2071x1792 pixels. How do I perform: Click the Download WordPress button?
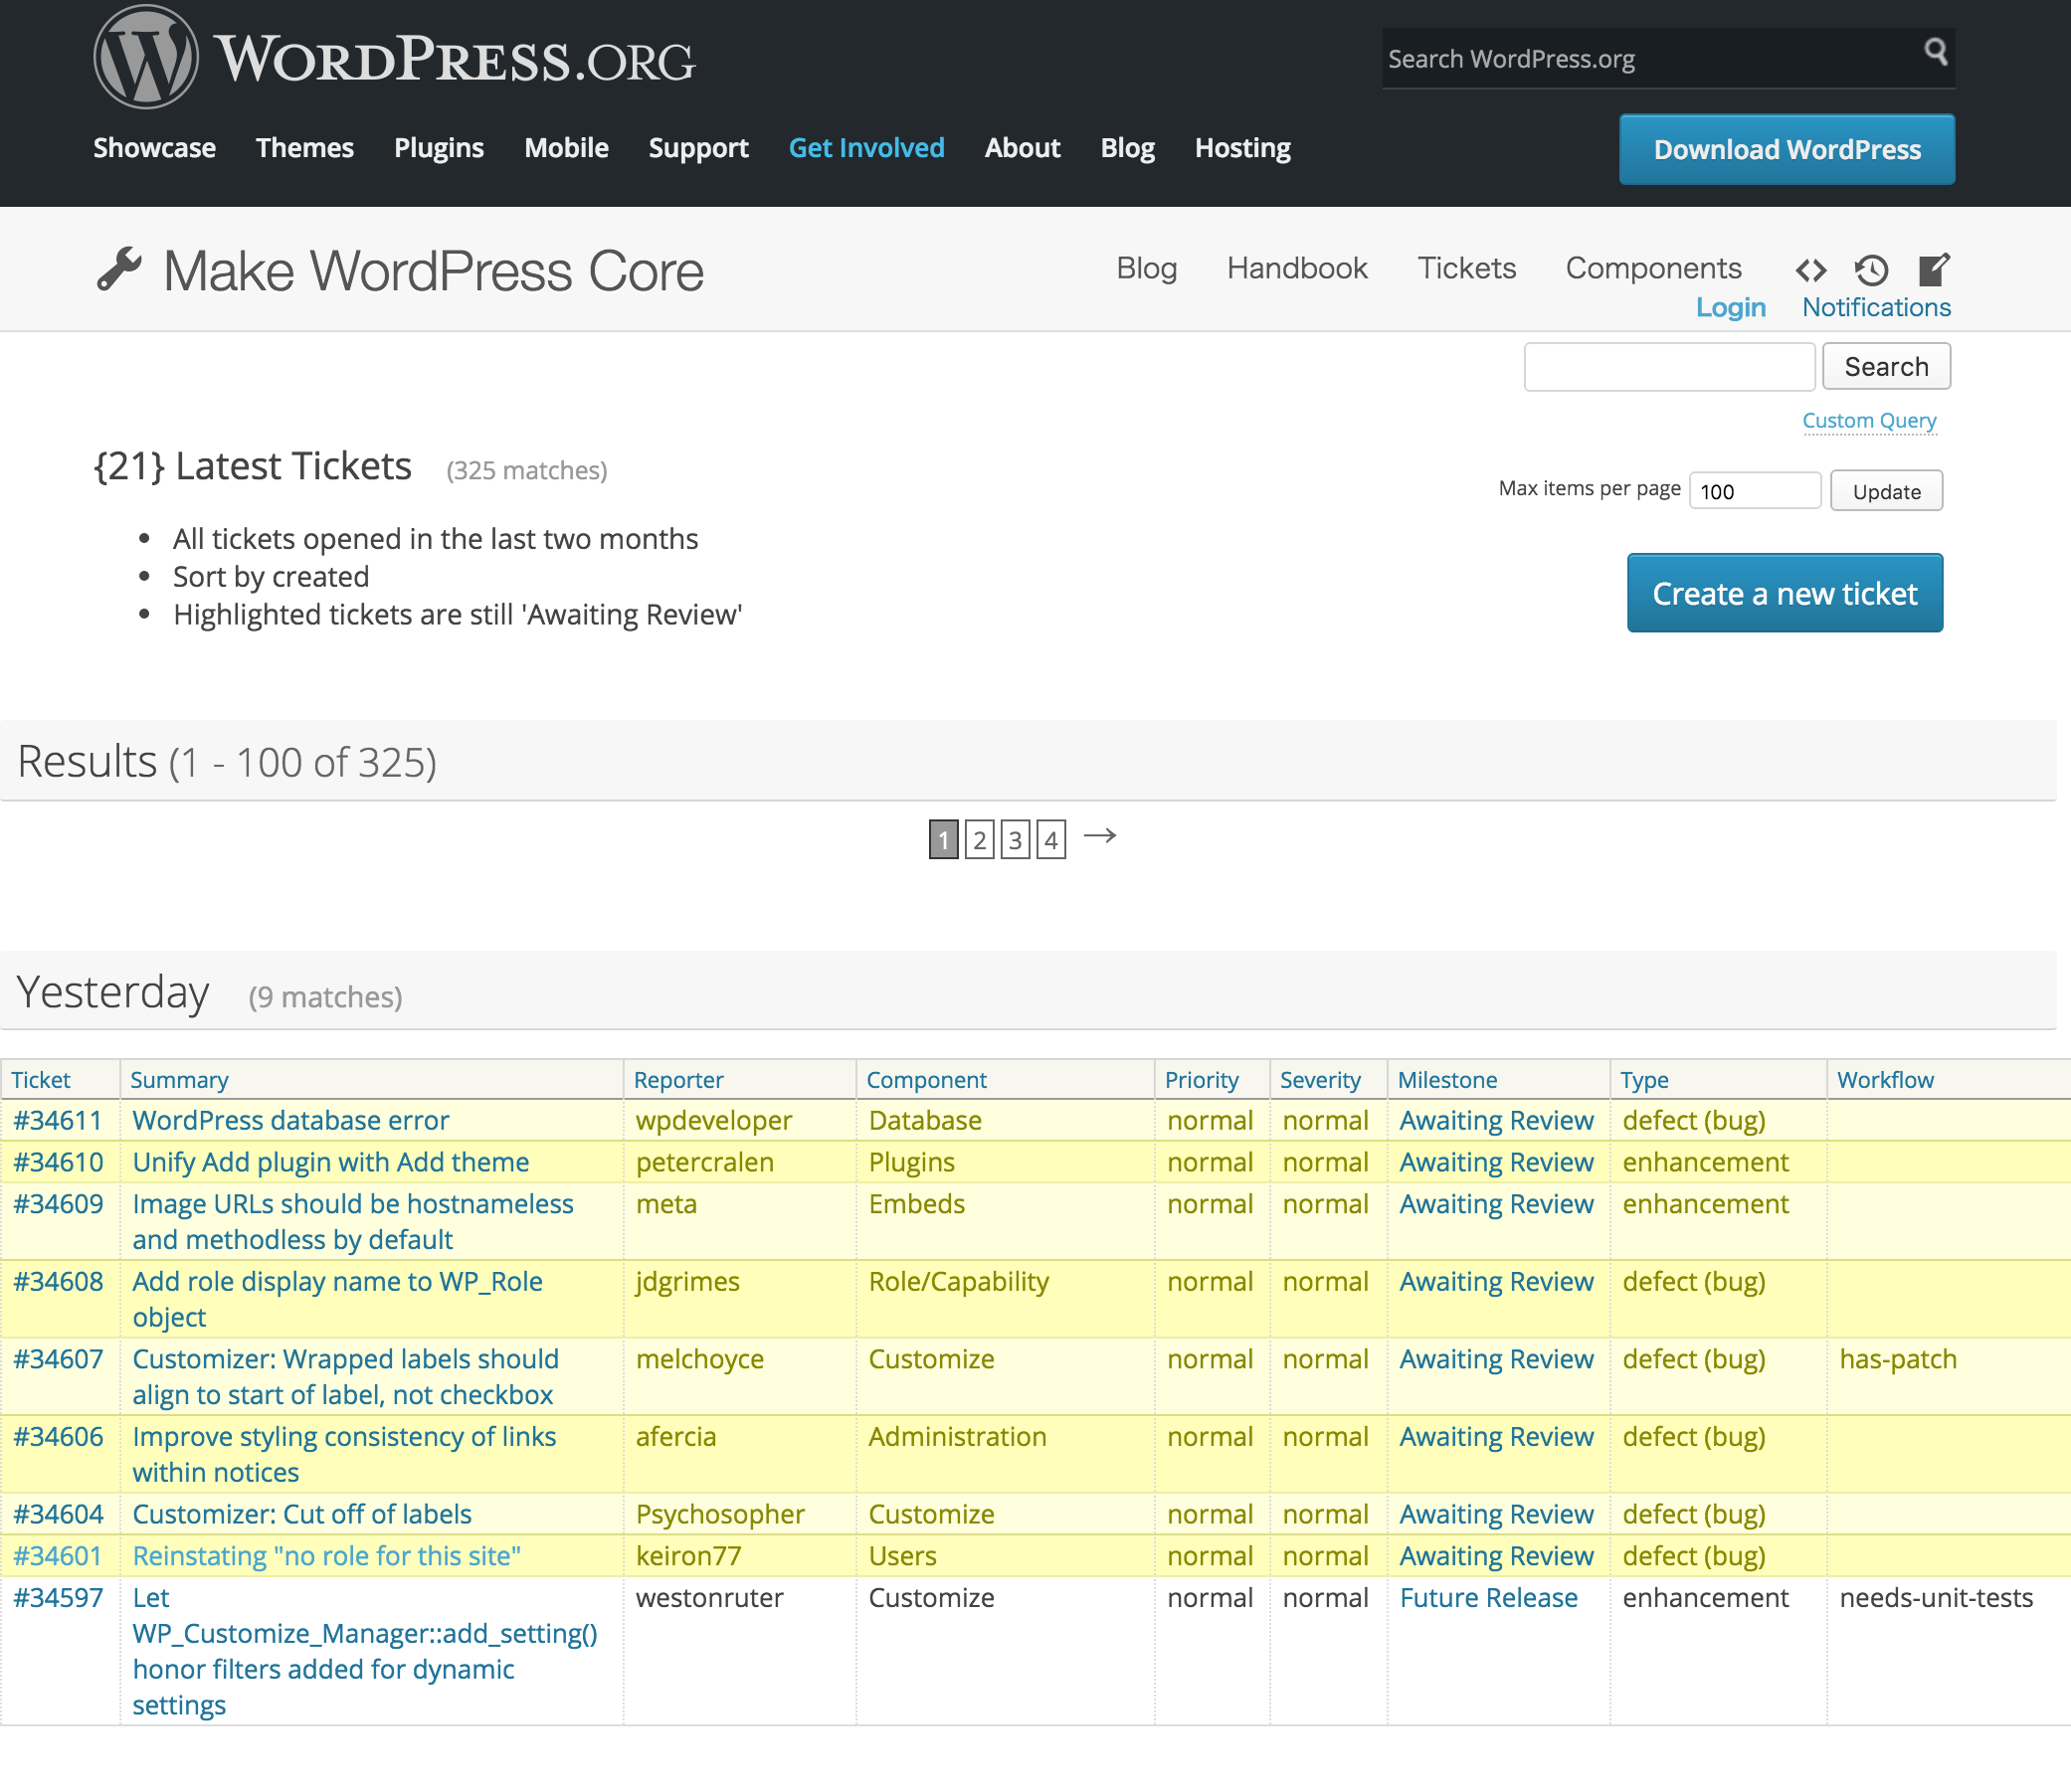1787,149
